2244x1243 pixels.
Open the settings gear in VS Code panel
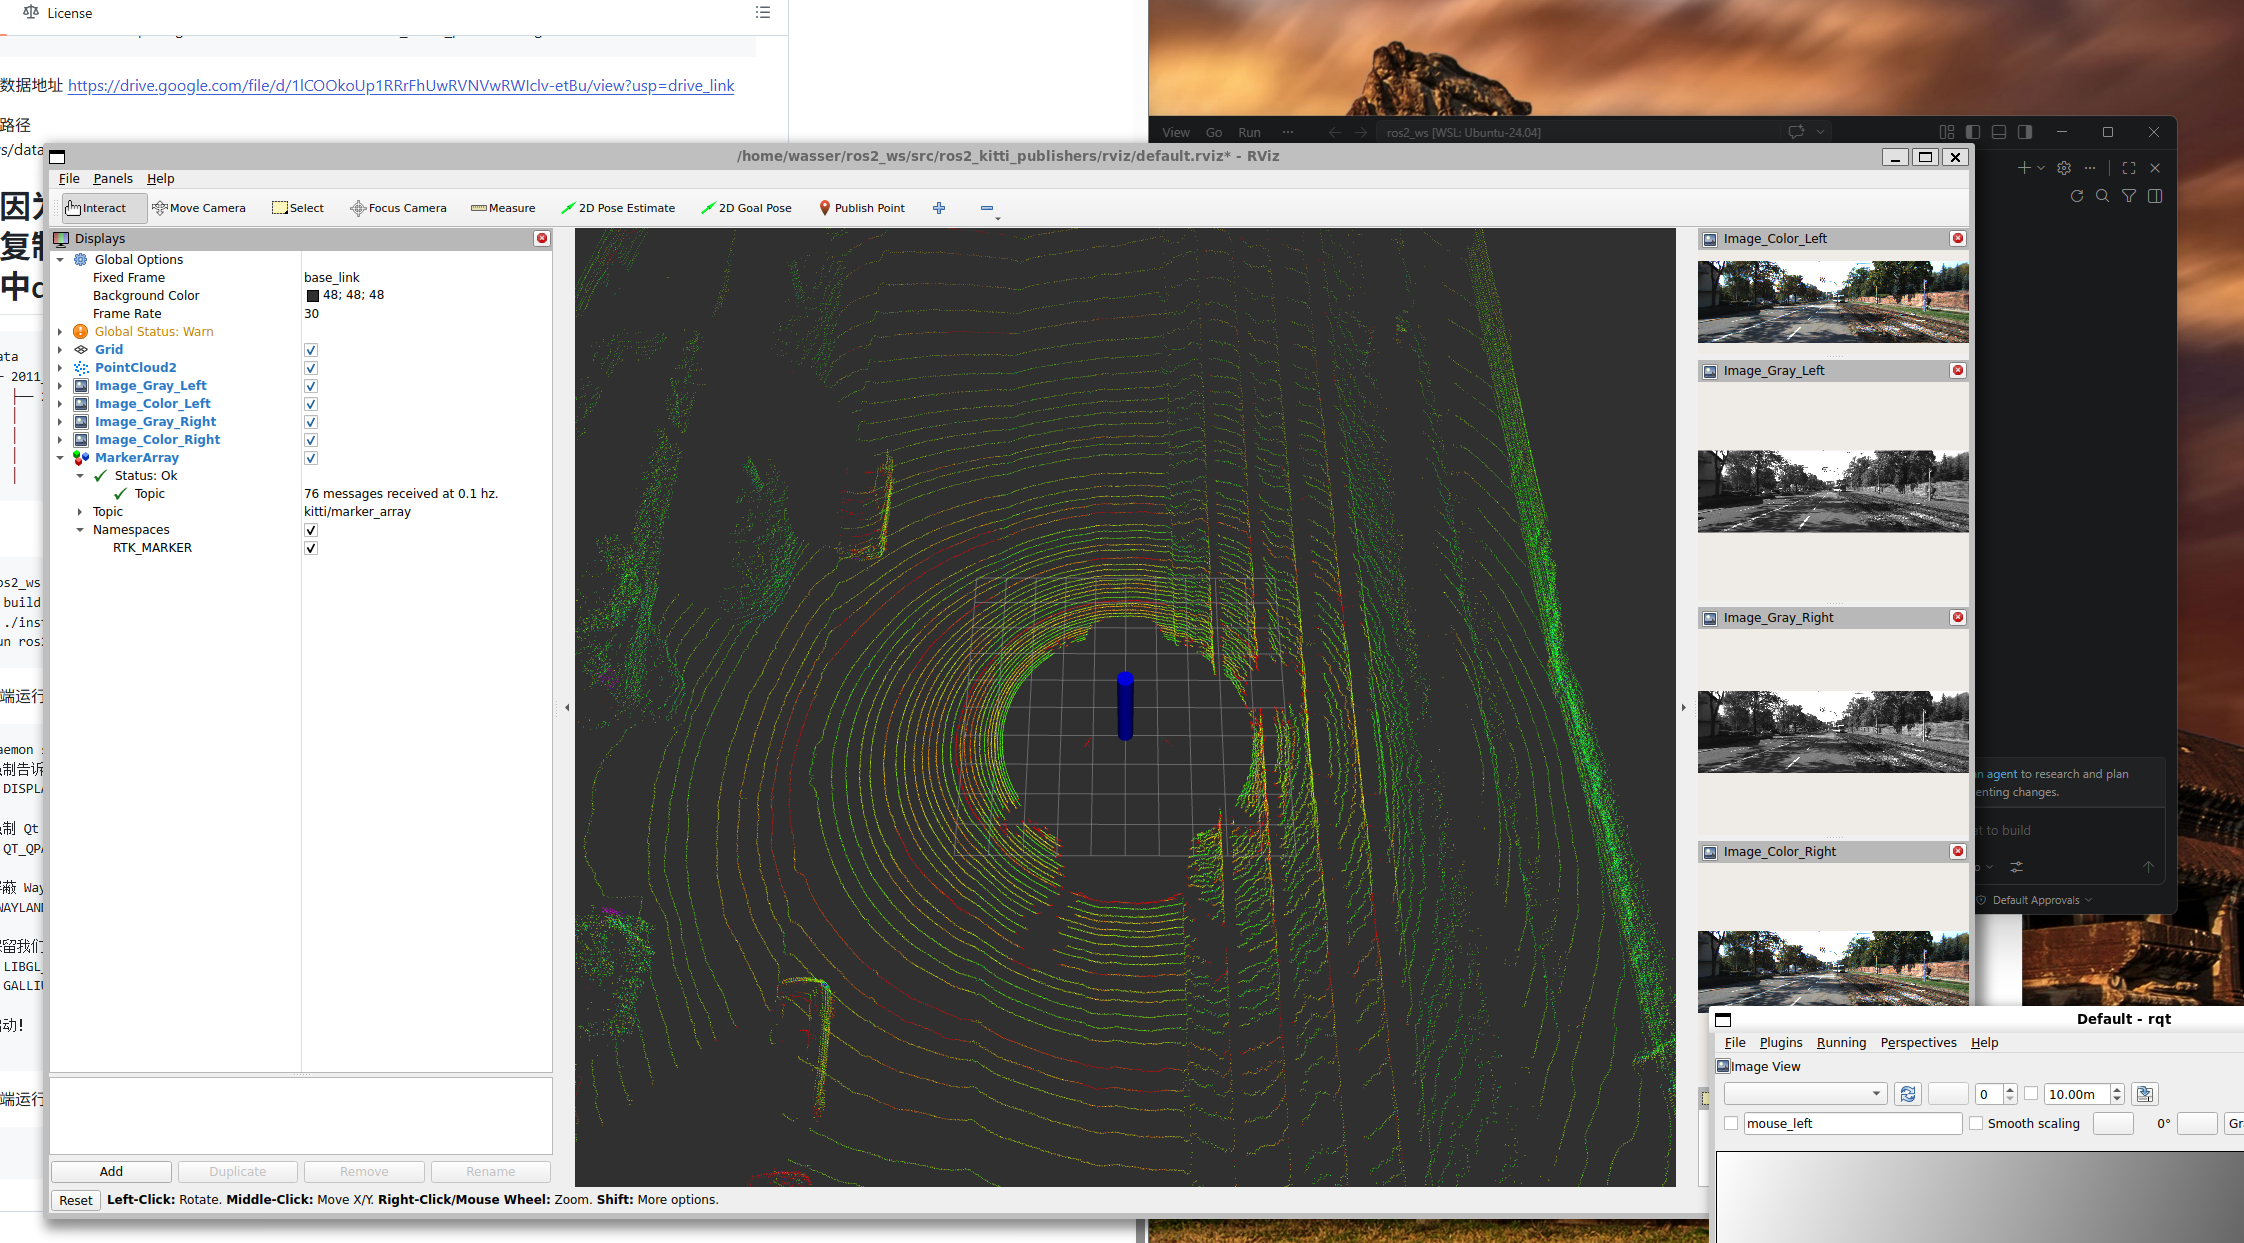click(2064, 168)
